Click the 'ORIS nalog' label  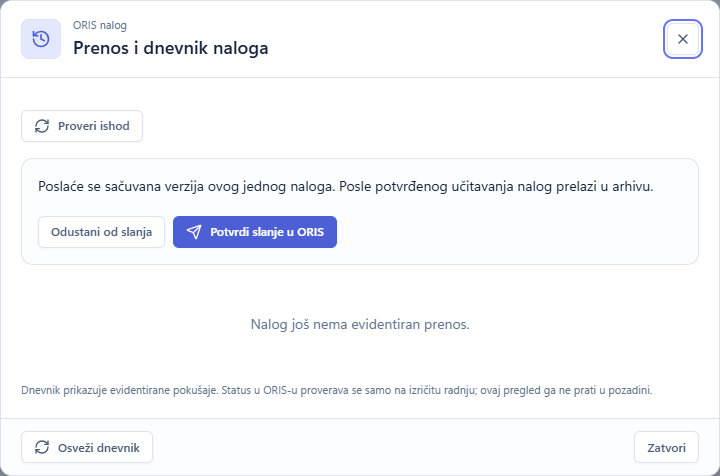point(100,25)
